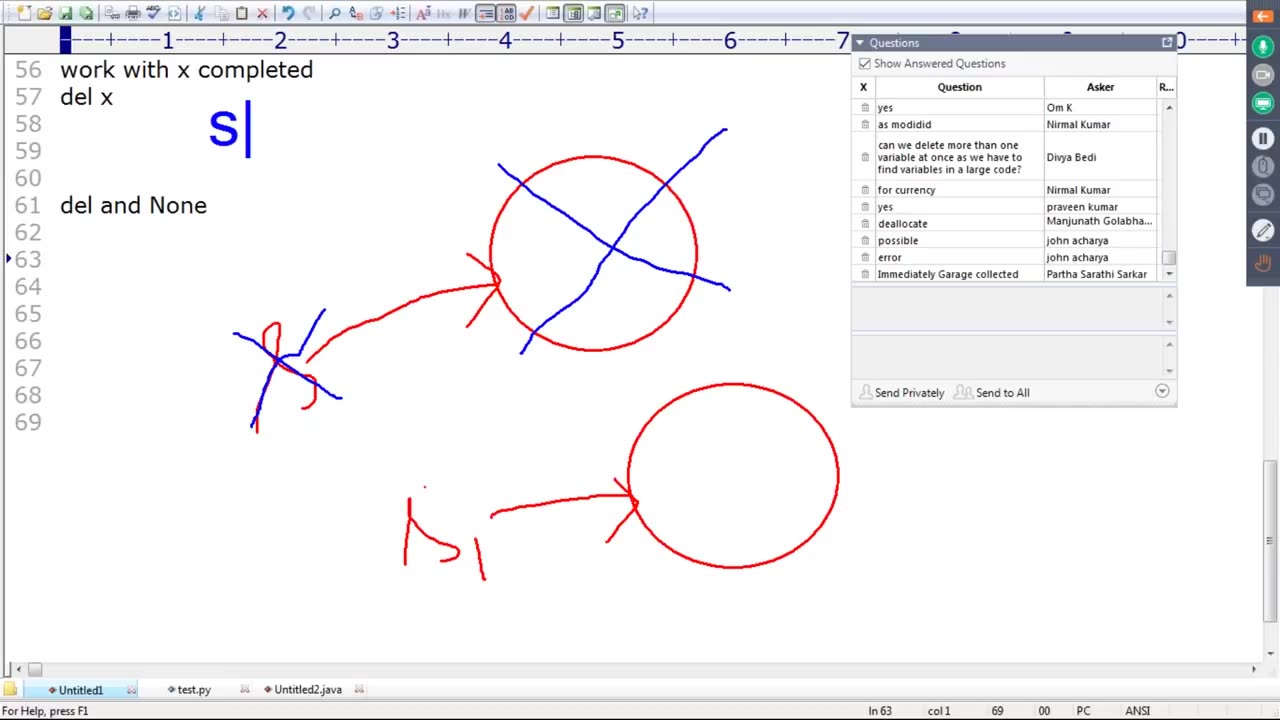The height and width of the screenshot is (720, 1280).
Task: Click the raise hand icon
Action: click(x=1263, y=263)
